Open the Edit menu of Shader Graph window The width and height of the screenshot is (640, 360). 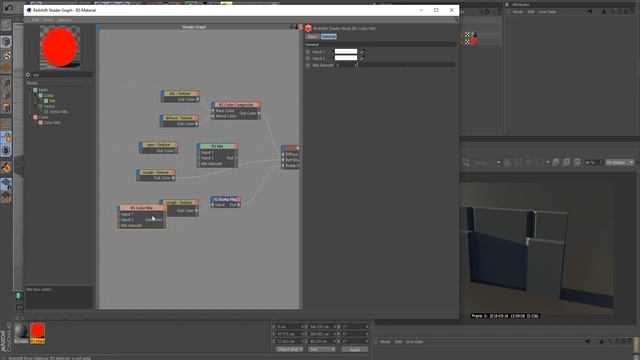click(36, 20)
